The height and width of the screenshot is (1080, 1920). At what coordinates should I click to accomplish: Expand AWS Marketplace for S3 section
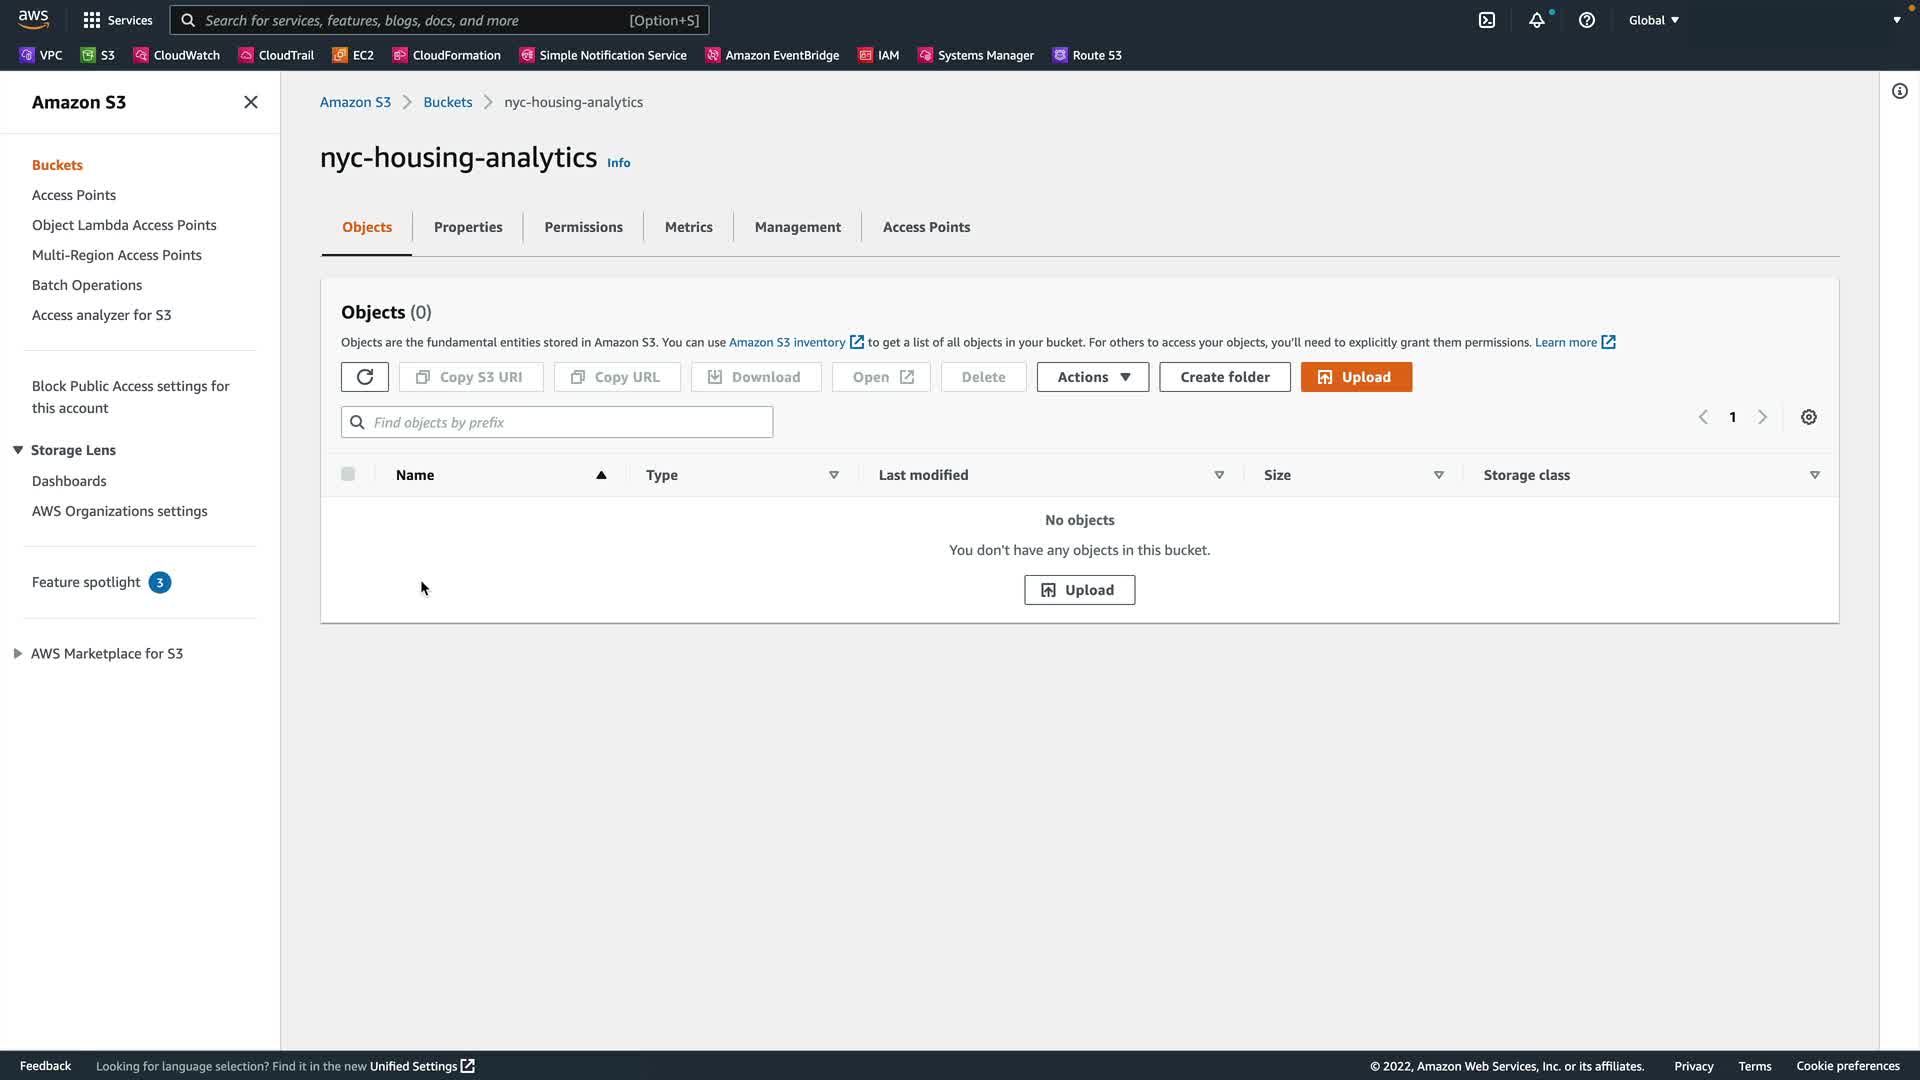pos(18,653)
